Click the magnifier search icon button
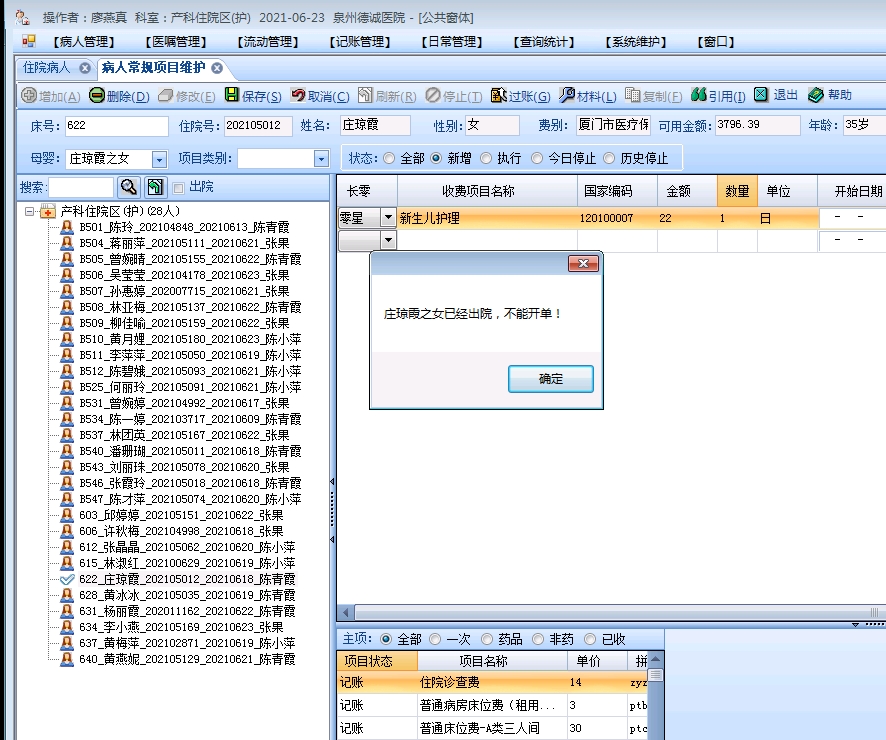The height and width of the screenshot is (740, 886). tap(129, 187)
